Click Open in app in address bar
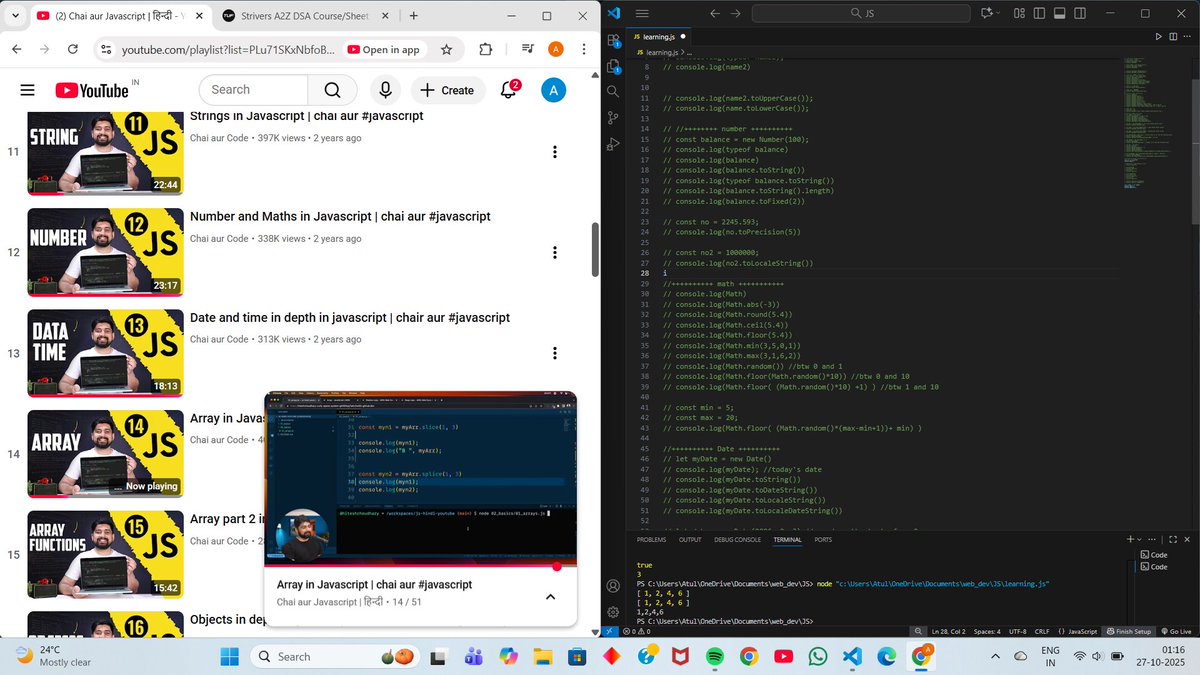The image size is (1200, 675). [383, 49]
